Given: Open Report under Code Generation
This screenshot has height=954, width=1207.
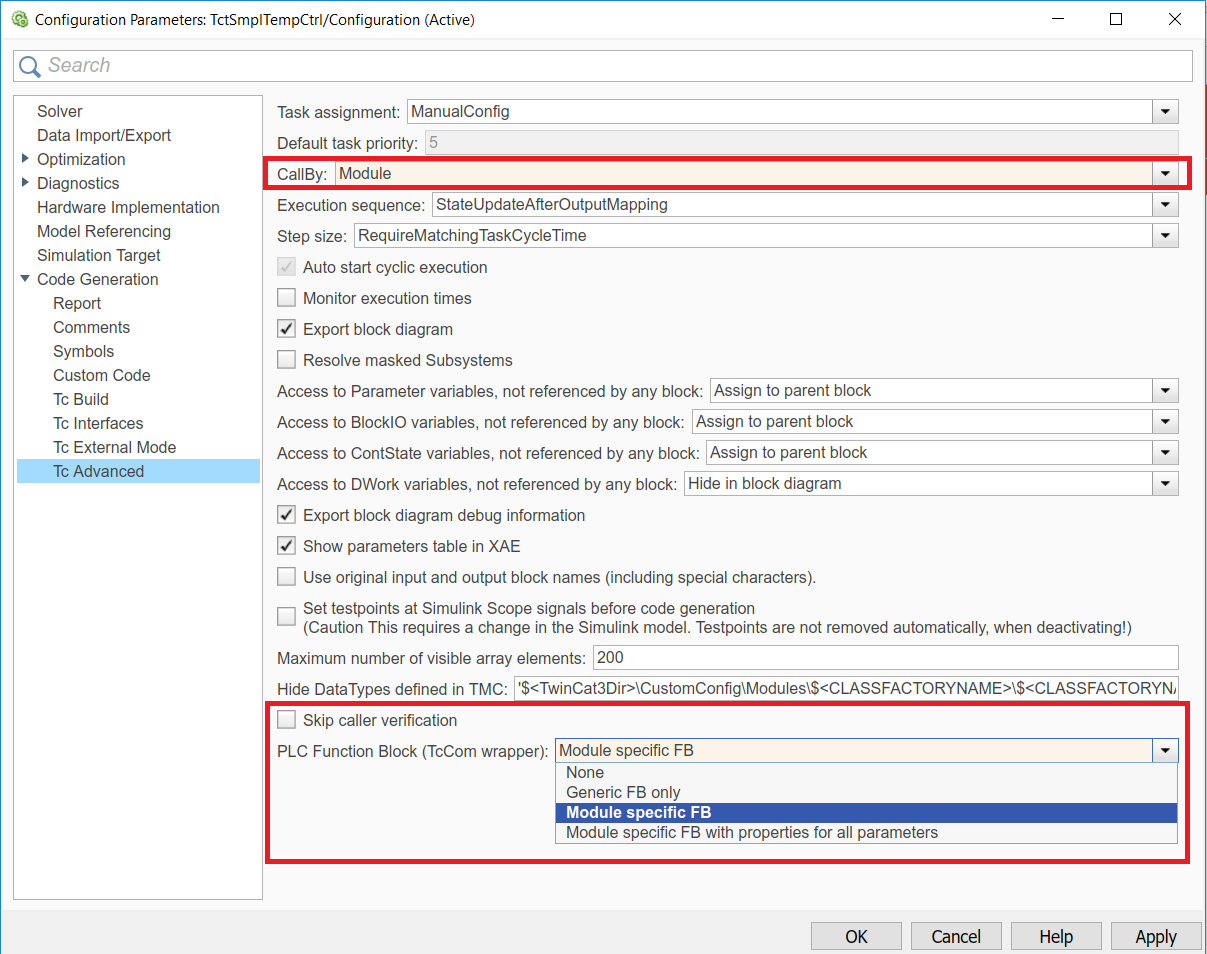Looking at the screenshot, I should (x=77, y=303).
